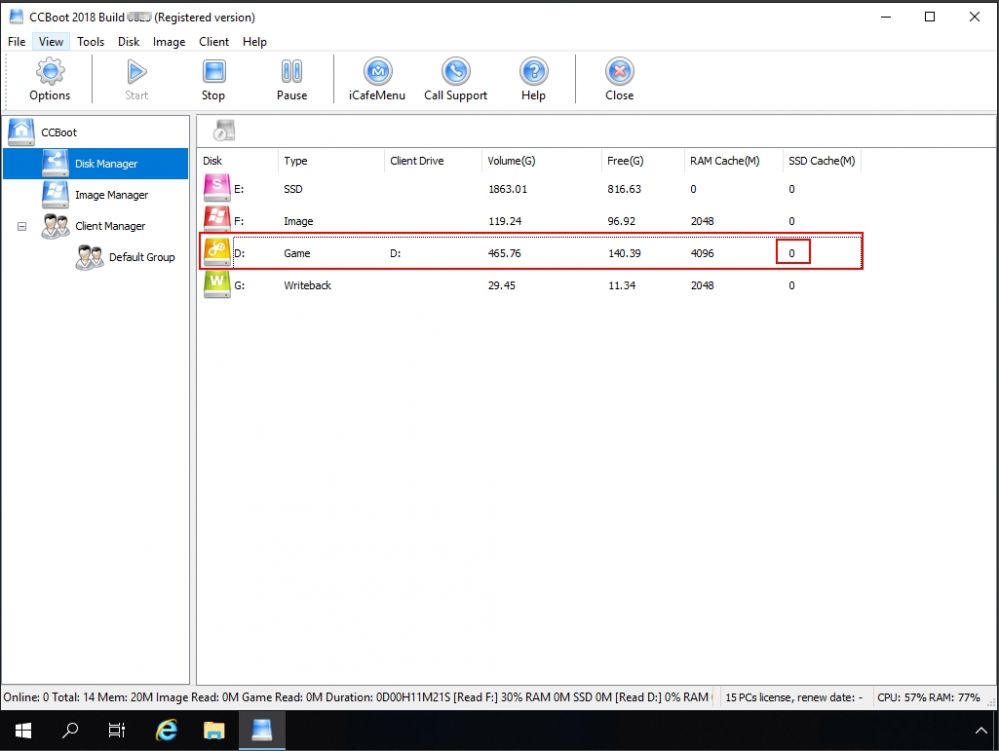Click the Start play icon
The image size is (999, 751).
coord(136,71)
